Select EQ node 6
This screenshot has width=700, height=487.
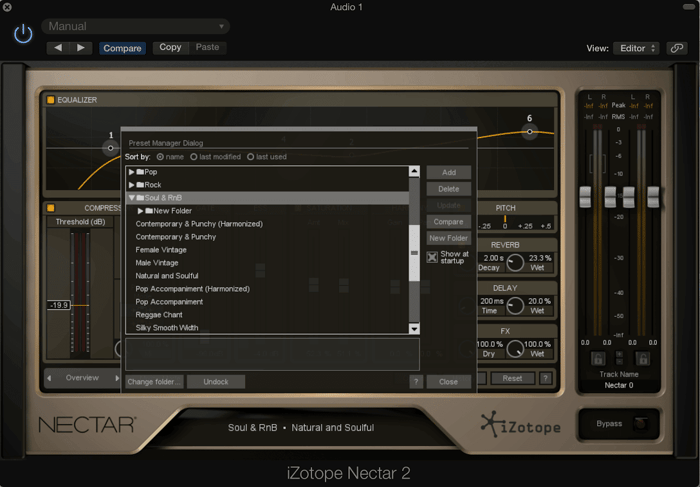(x=529, y=131)
